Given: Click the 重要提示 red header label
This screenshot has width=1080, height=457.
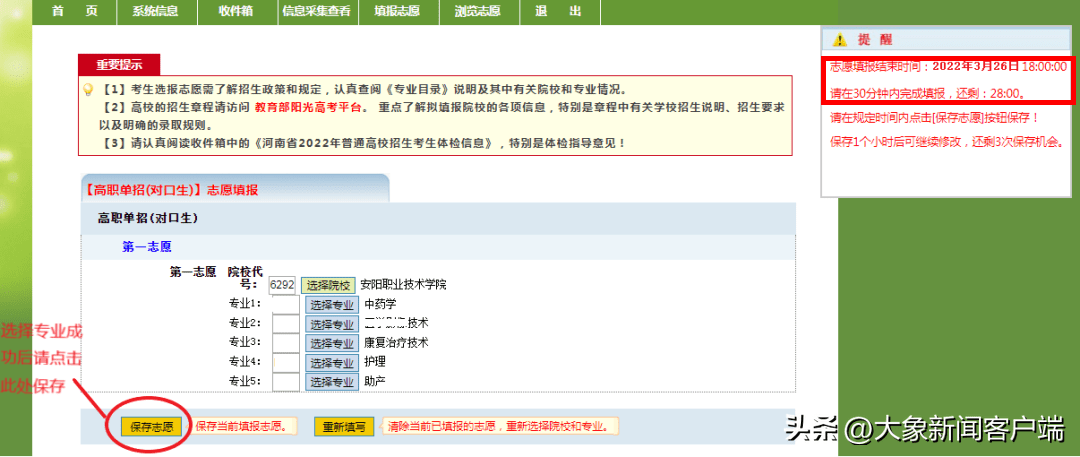Looking at the screenshot, I should pyautogui.click(x=119, y=65).
